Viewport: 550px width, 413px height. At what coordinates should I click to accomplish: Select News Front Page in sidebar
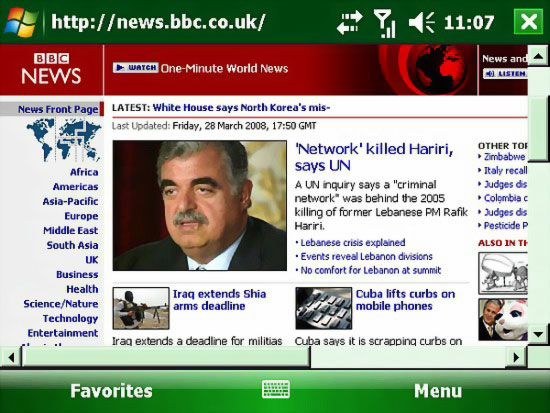(x=58, y=109)
